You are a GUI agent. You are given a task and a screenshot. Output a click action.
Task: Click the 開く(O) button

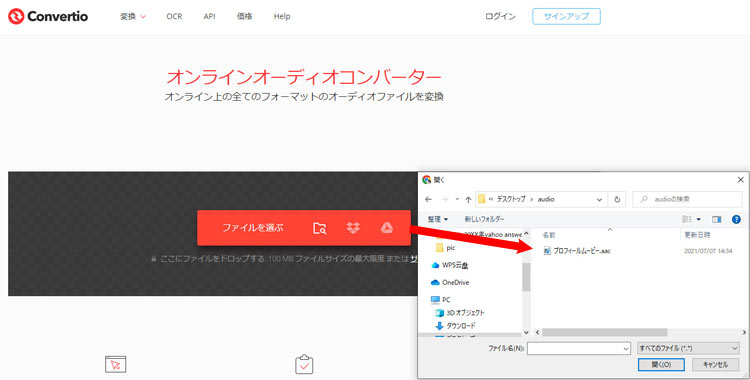point(662,365)
